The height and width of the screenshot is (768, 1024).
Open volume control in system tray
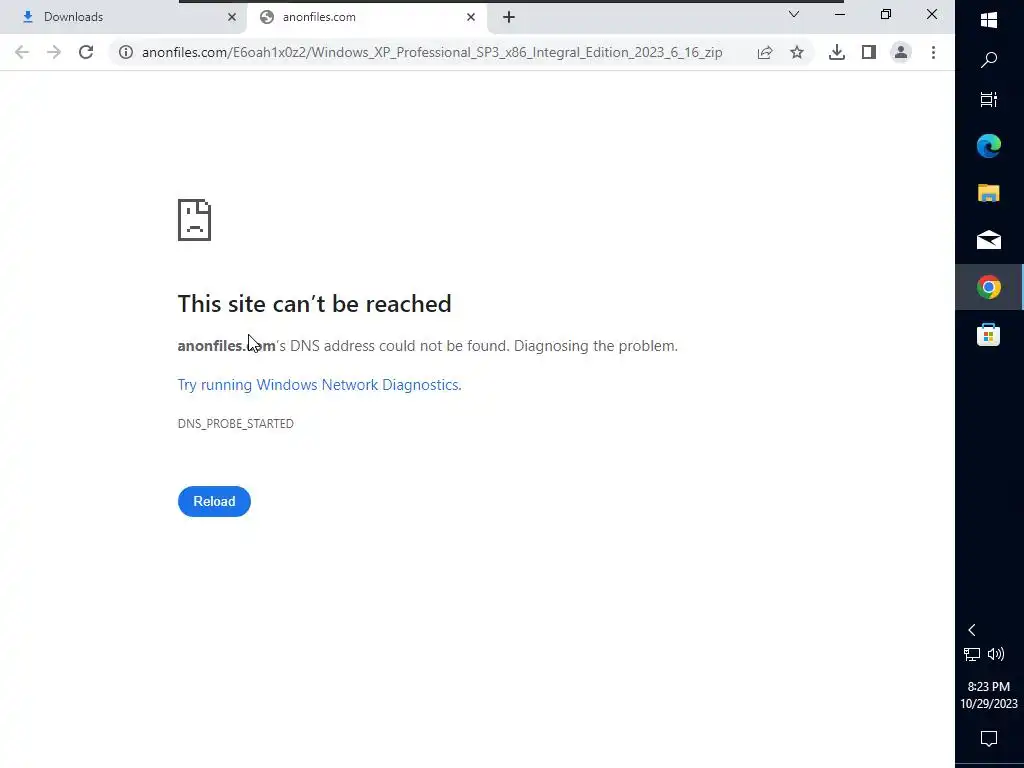coord(996,654)
